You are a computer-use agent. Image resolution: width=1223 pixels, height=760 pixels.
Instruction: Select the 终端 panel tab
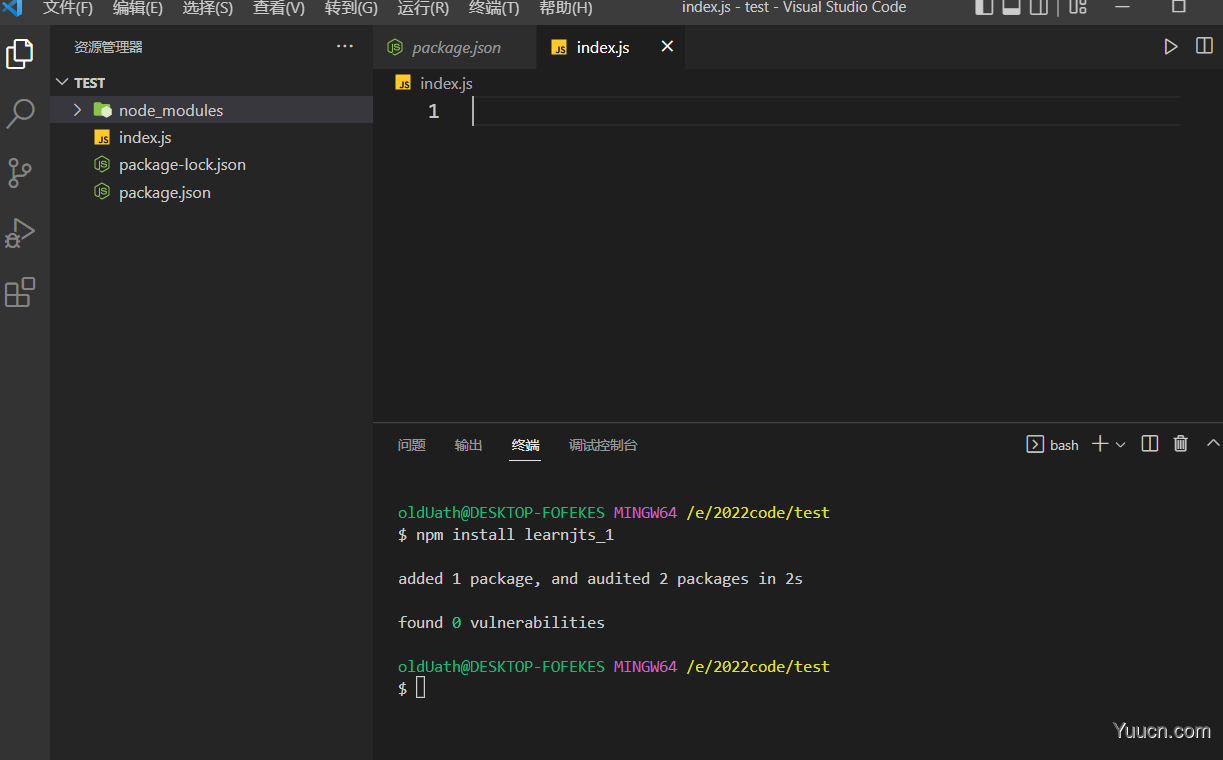(x=526, y=445)
